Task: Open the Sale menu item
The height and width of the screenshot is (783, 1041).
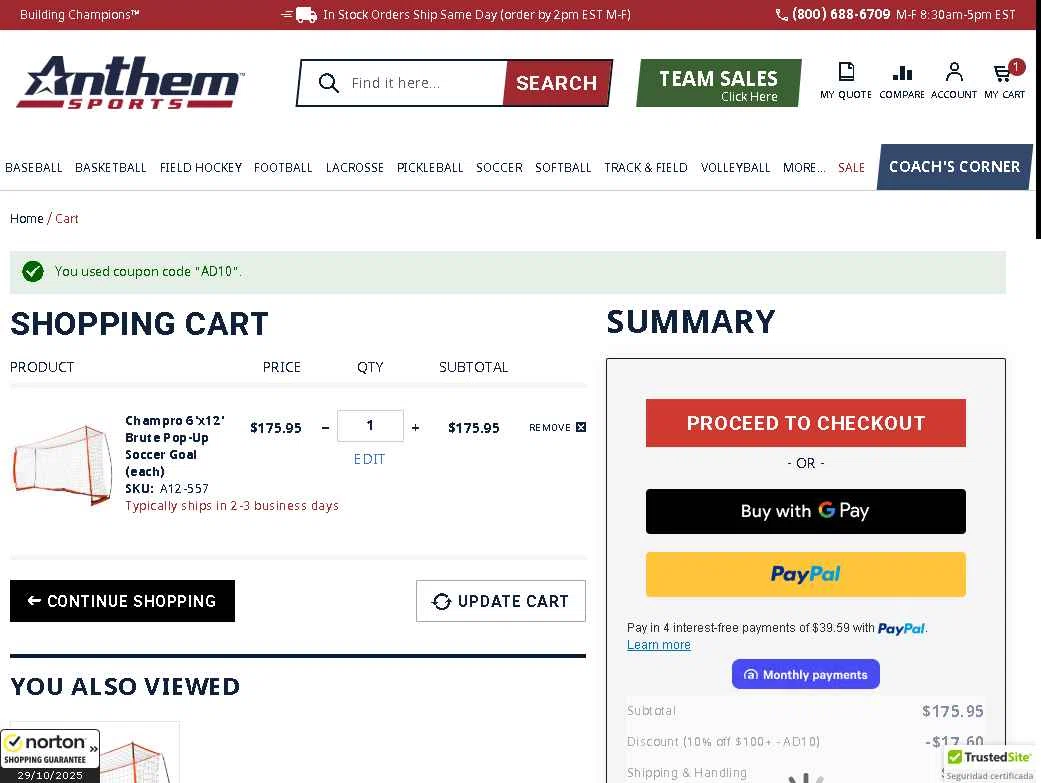Action: [851, 167]
